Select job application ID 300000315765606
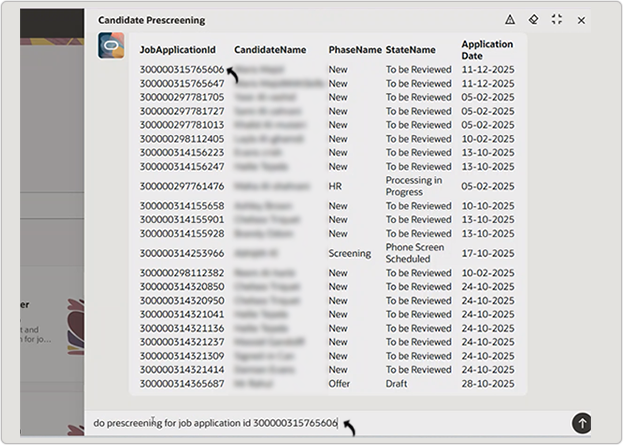The image size is (623, 445). 181,69
